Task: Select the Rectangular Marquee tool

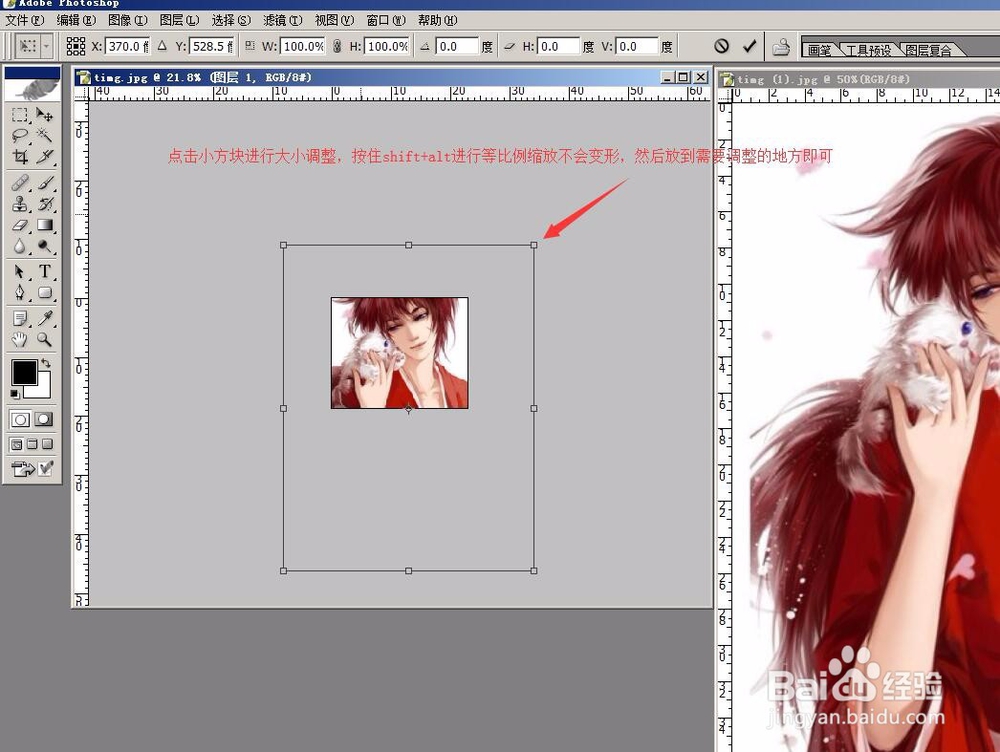Action: (20, 115)
